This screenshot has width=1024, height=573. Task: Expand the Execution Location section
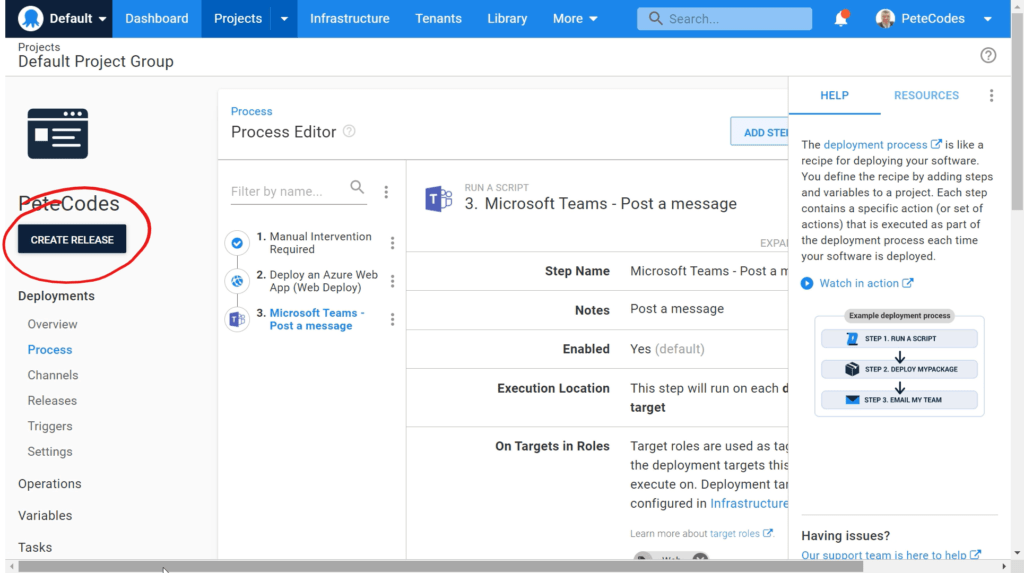(x=597, y=397)
